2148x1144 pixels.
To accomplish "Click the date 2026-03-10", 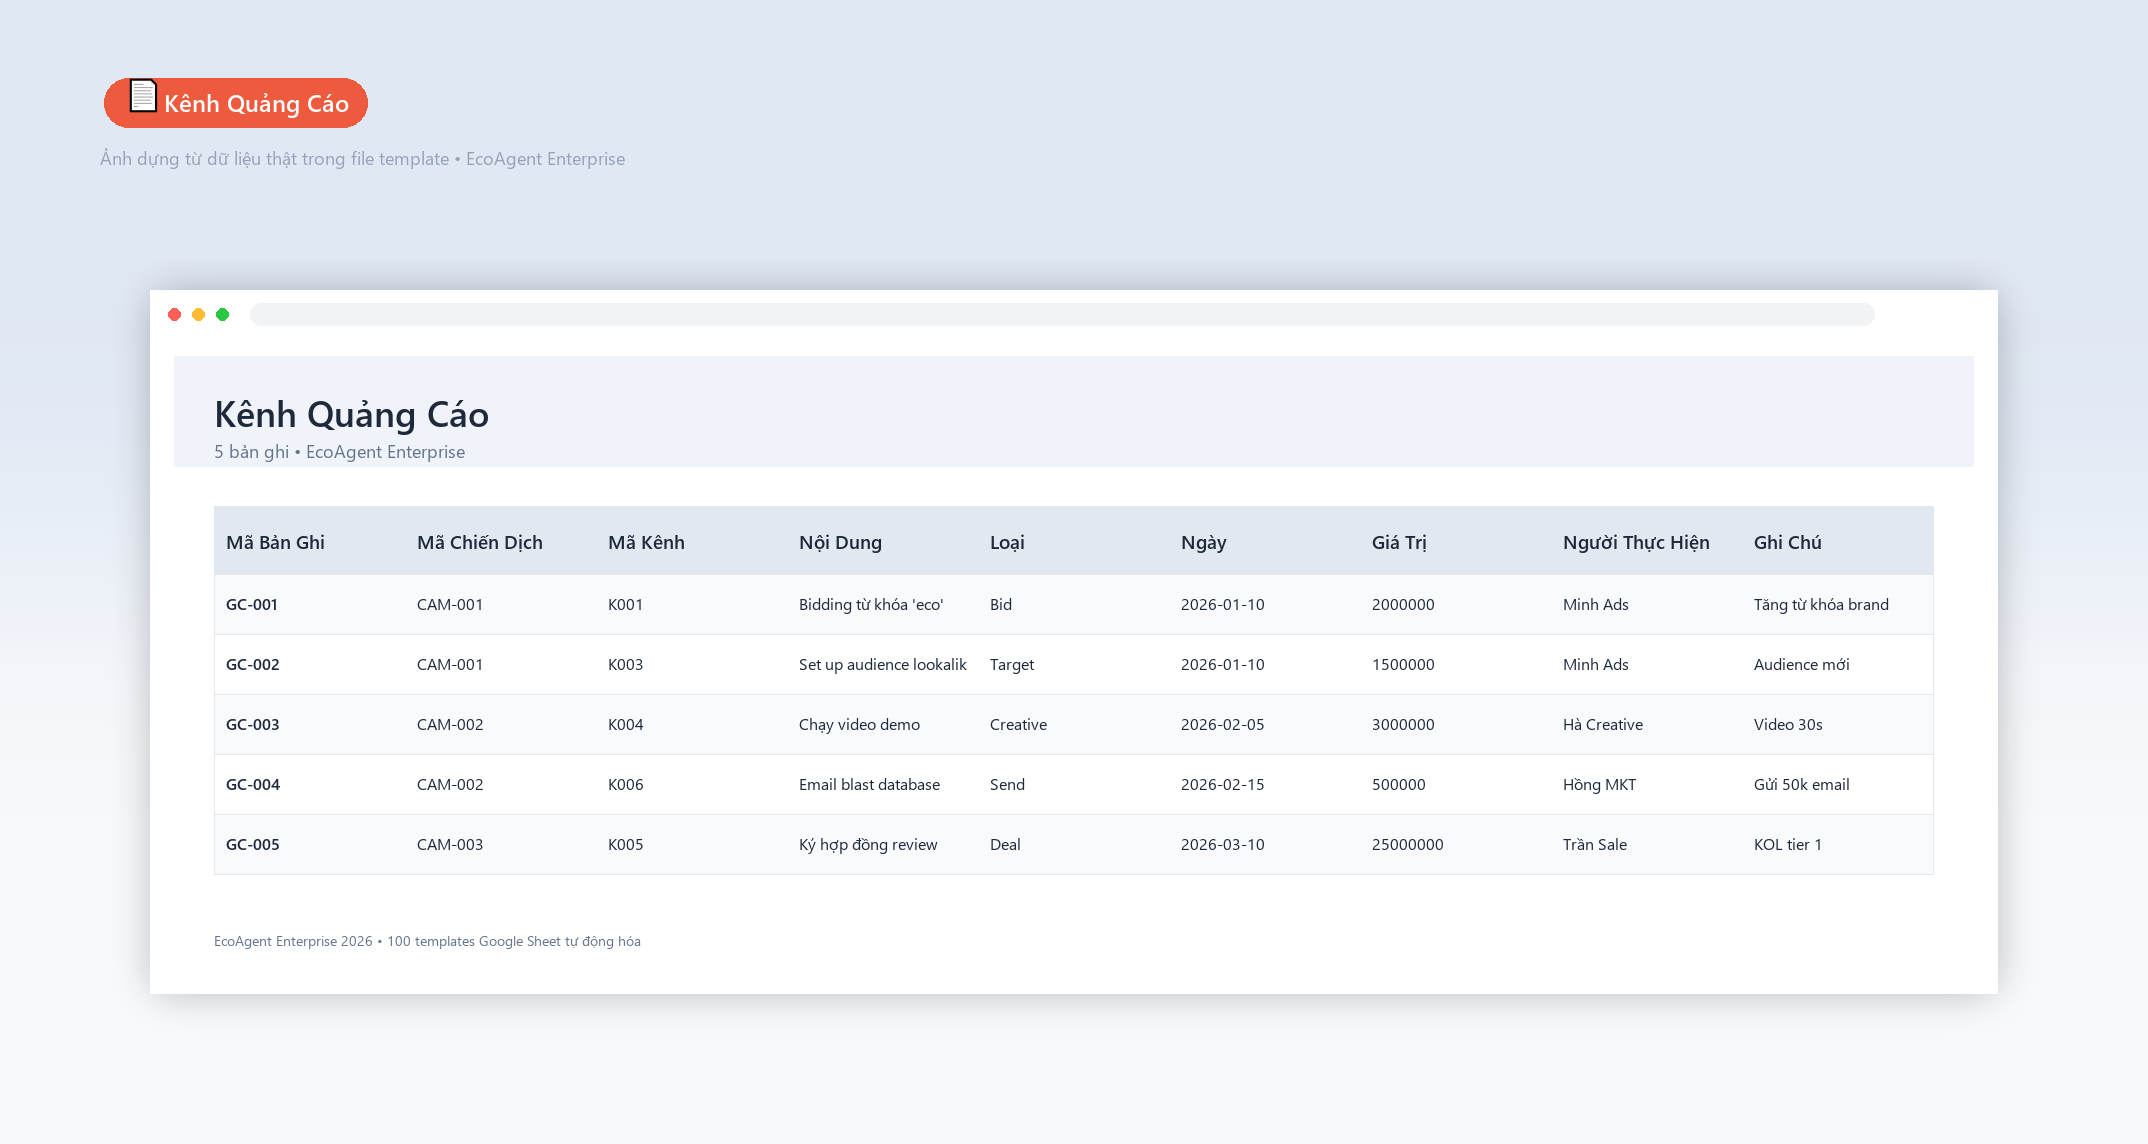I will tap(1222, 844).
